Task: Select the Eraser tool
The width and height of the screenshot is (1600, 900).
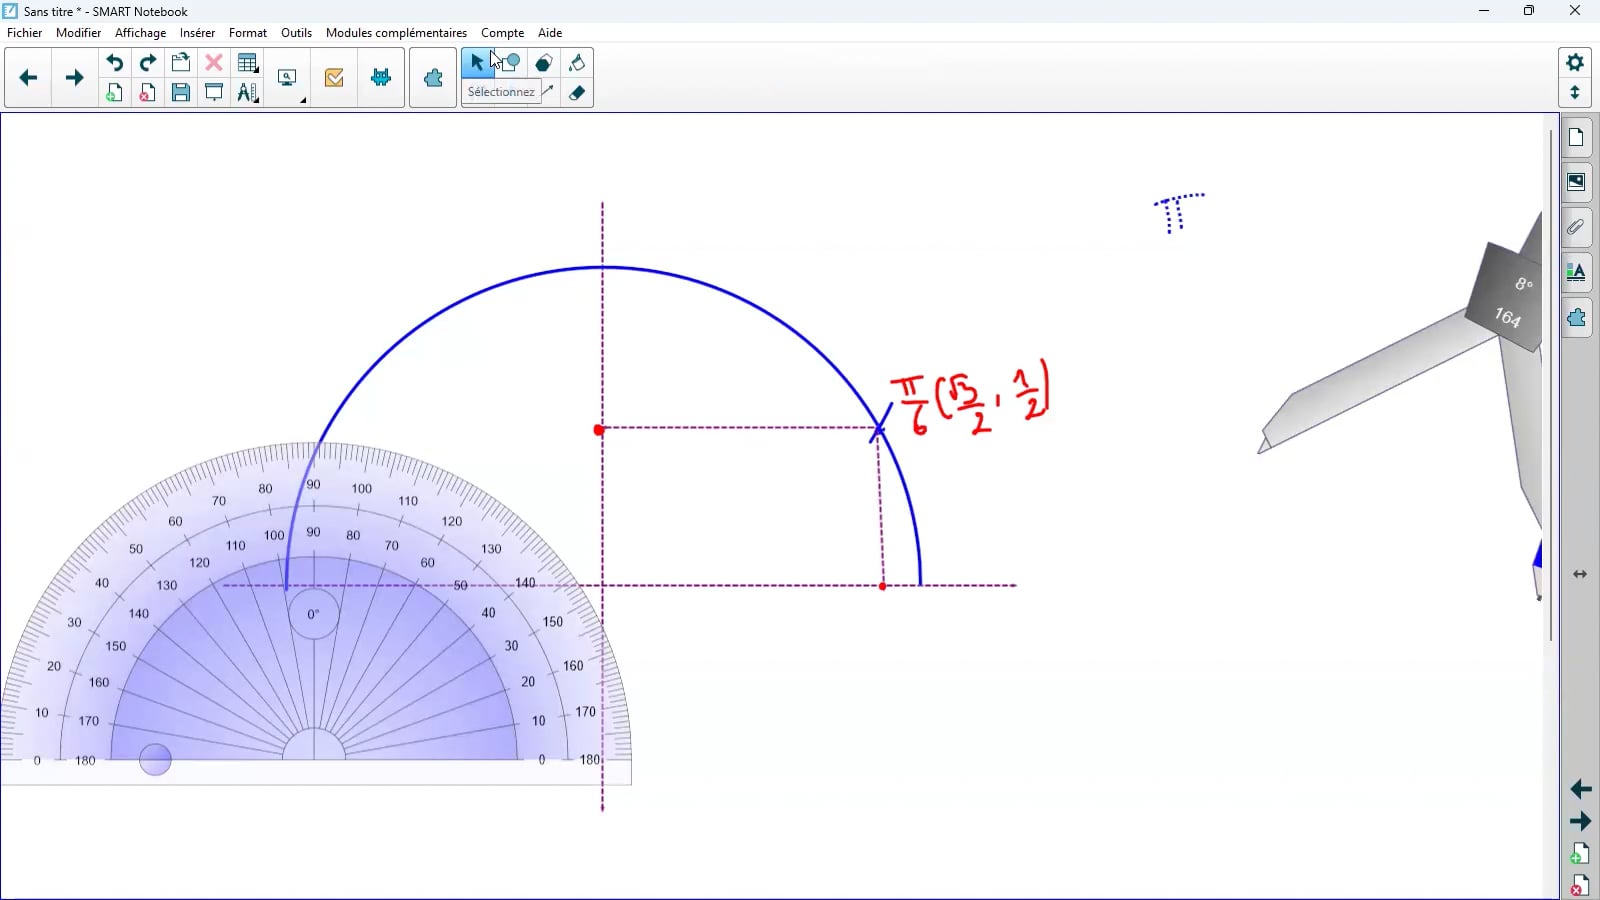Action: (577, 93)
